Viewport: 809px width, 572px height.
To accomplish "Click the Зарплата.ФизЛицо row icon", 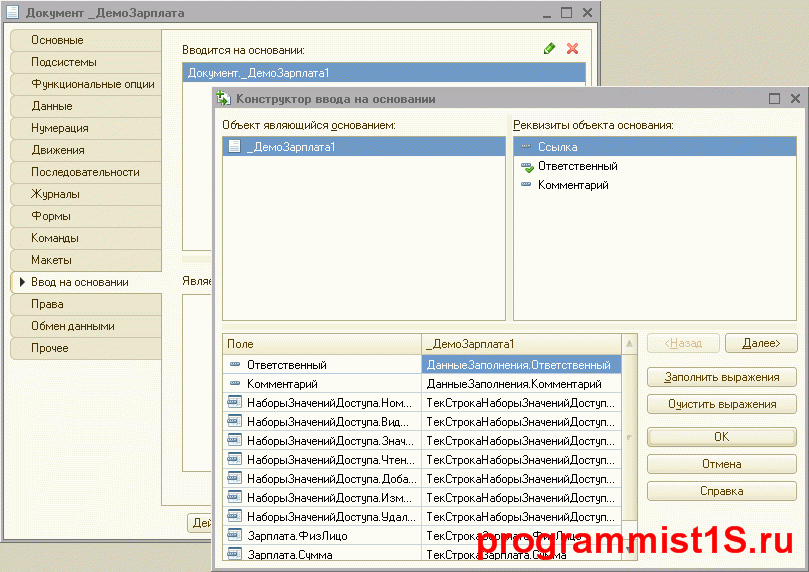I will coord(235,536).
